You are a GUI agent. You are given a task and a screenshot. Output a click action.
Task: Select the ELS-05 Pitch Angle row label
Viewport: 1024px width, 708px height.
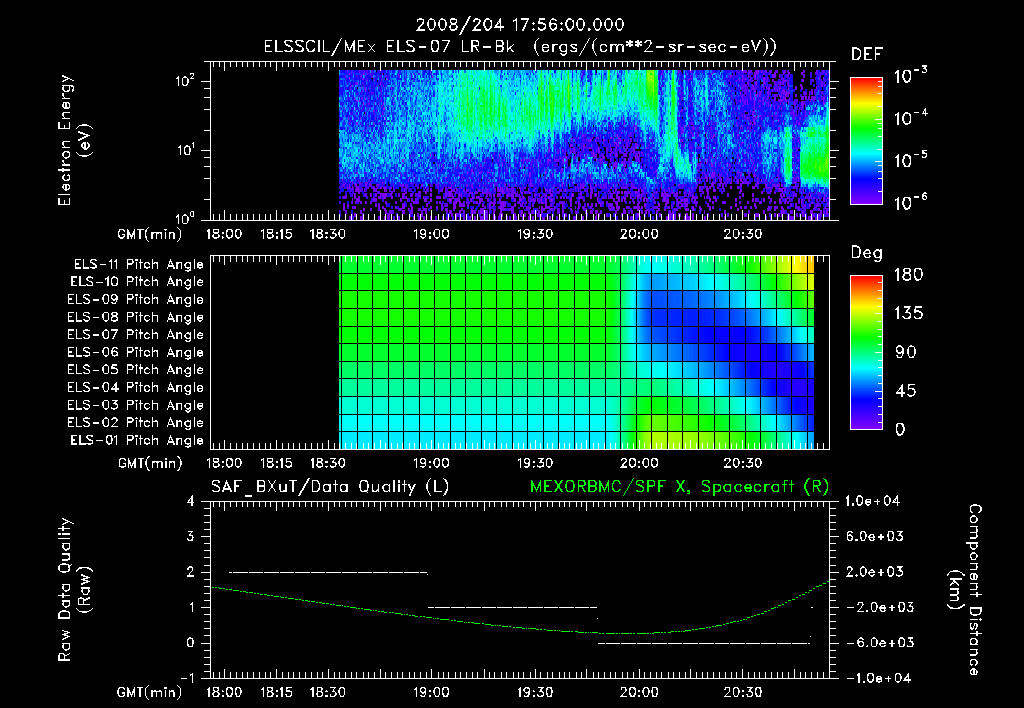[x=135, y=370]
